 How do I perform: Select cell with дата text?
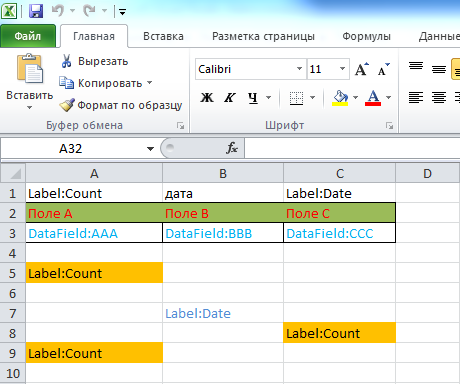[x=223, y=193]
